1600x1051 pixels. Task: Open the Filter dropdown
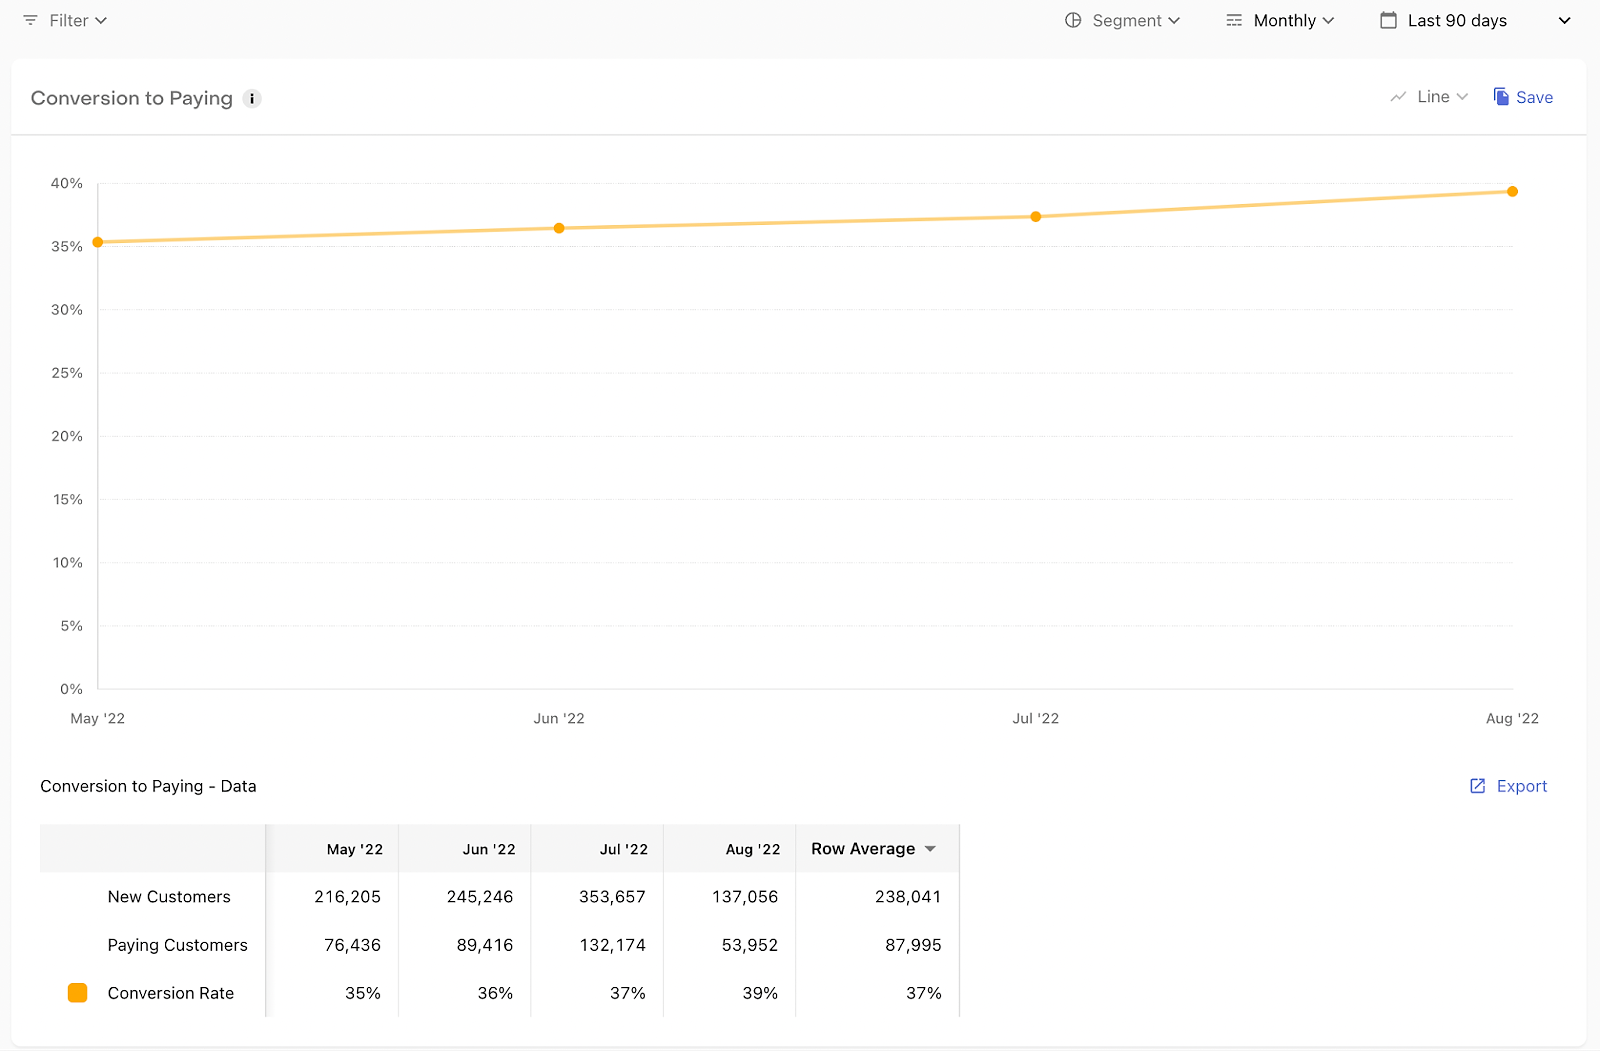tap(65, 20)
